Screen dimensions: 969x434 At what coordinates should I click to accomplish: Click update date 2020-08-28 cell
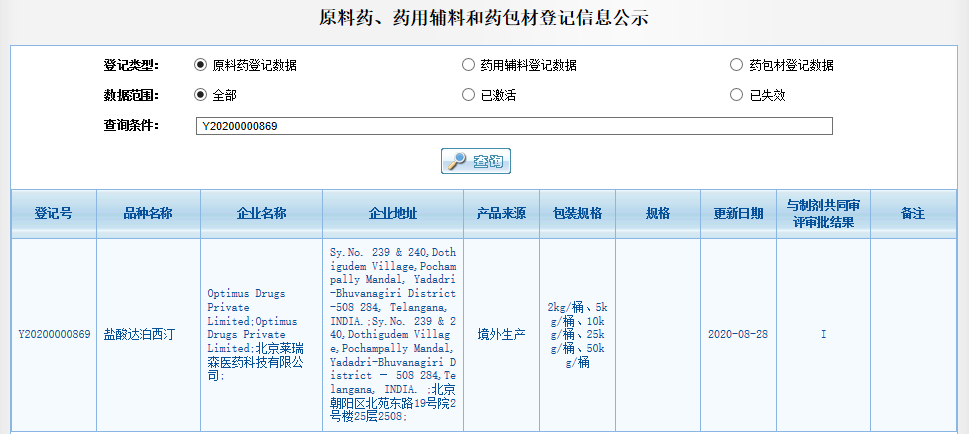point(738,334)
